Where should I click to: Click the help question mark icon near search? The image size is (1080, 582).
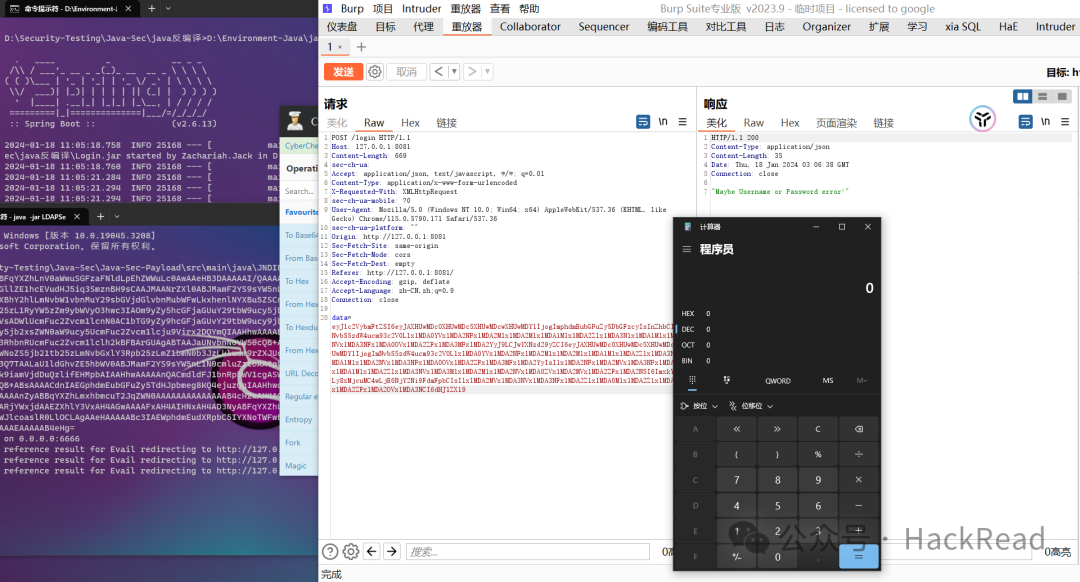click(331, 552)
